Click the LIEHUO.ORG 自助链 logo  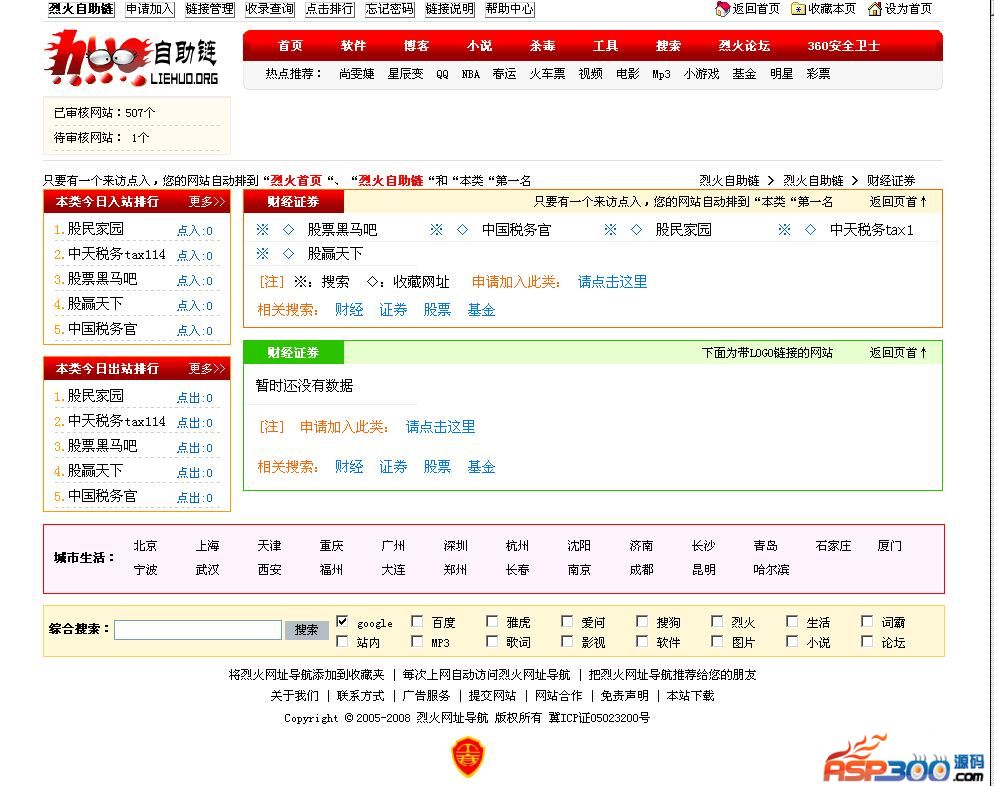(x=132, y=58)
